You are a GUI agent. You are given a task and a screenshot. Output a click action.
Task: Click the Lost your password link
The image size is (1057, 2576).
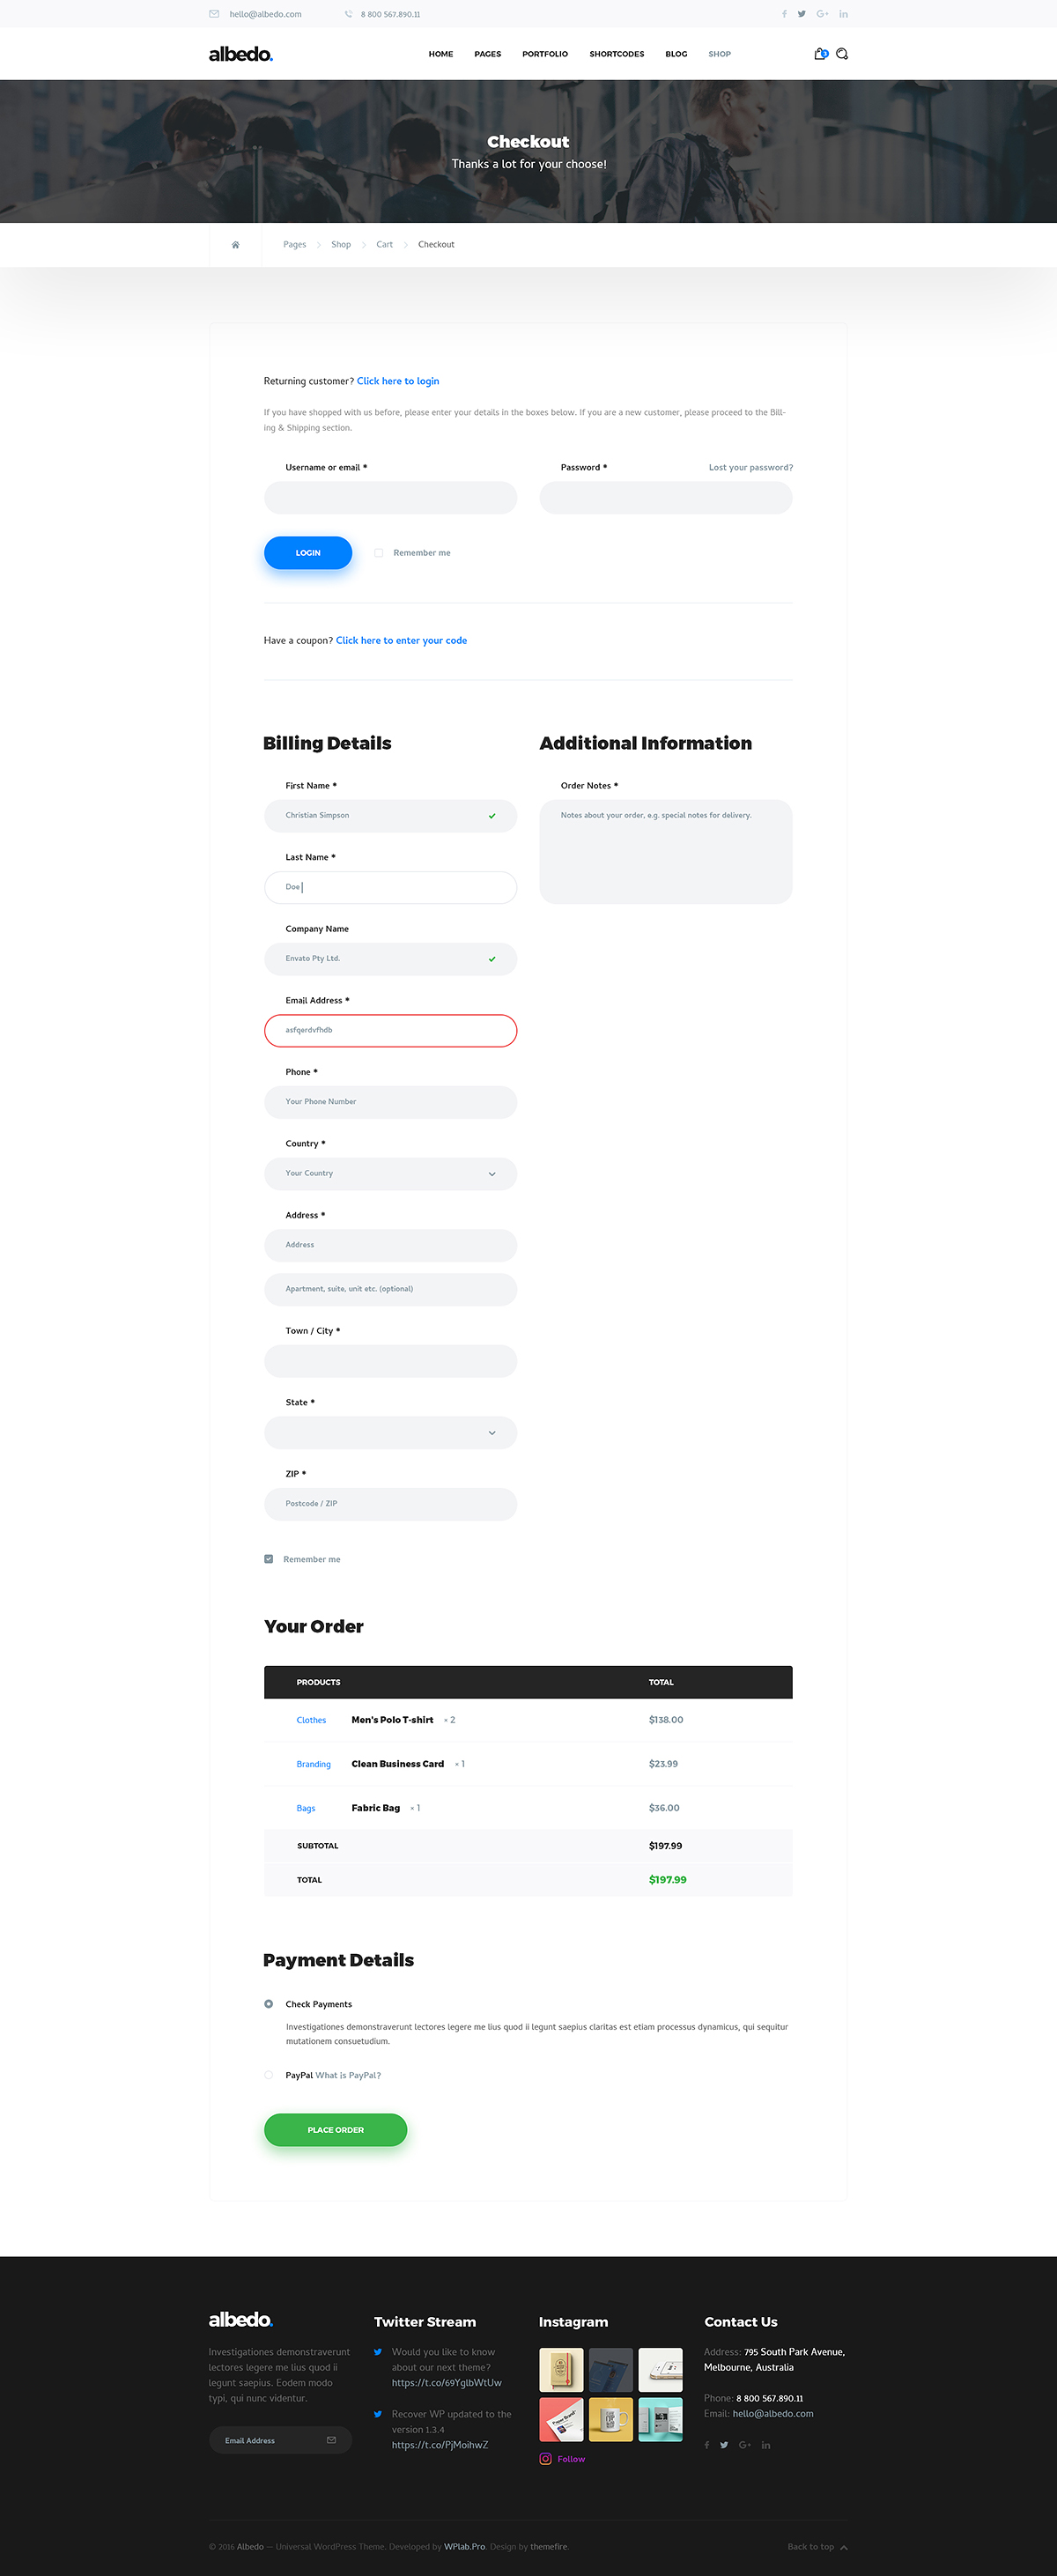(x=750, y=468)
